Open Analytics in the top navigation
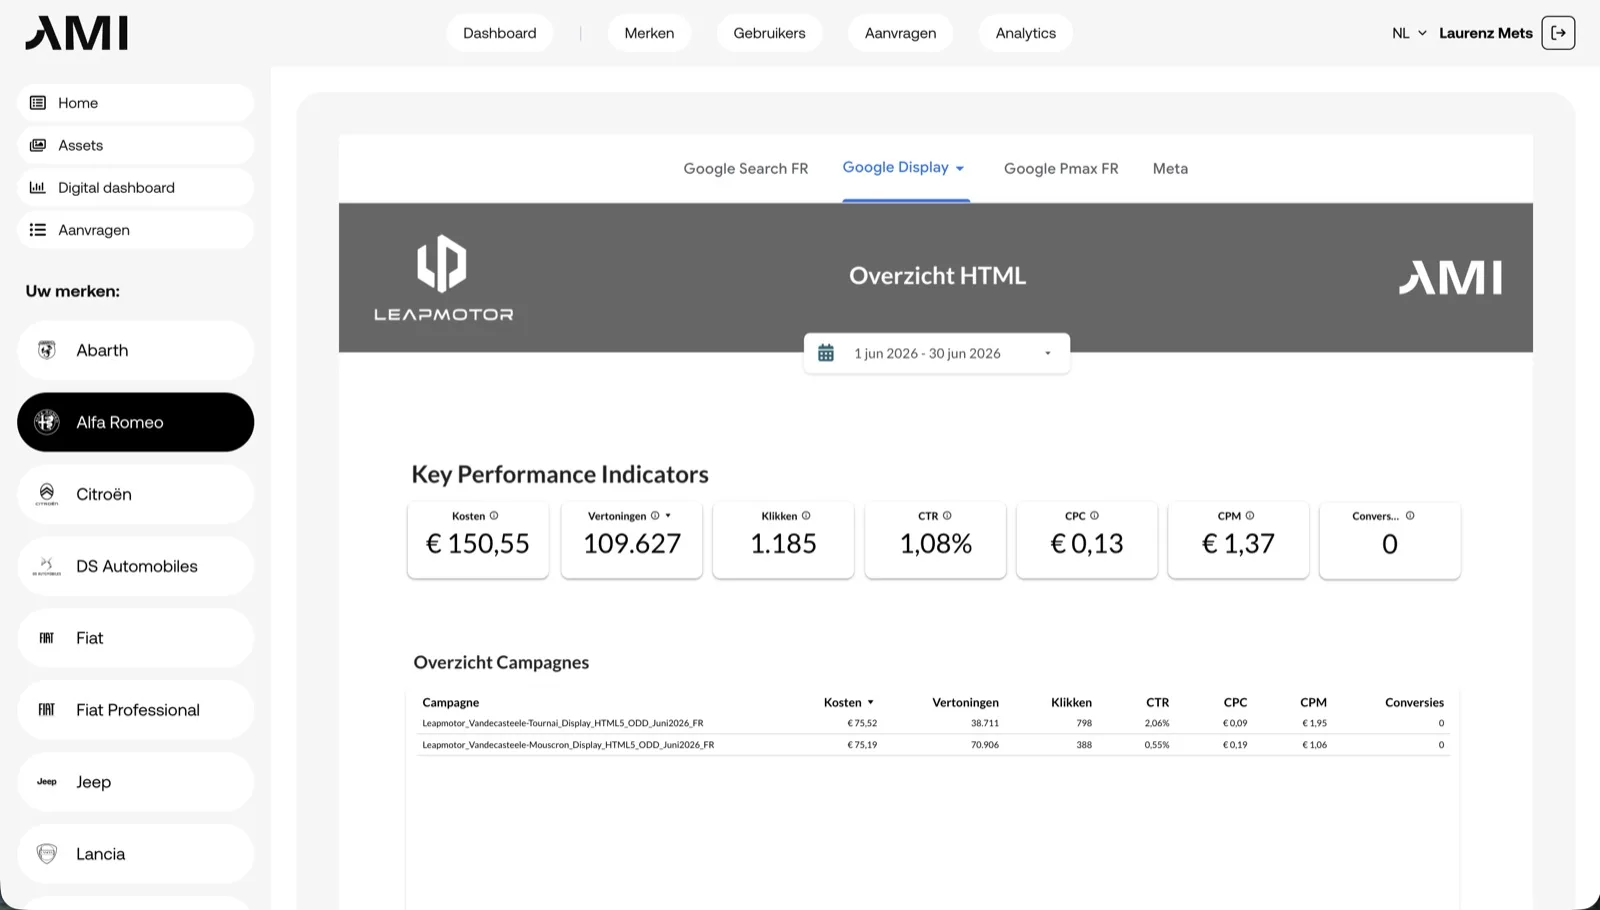Screen dimensions: 1600x910 [x=1026, y=33]
